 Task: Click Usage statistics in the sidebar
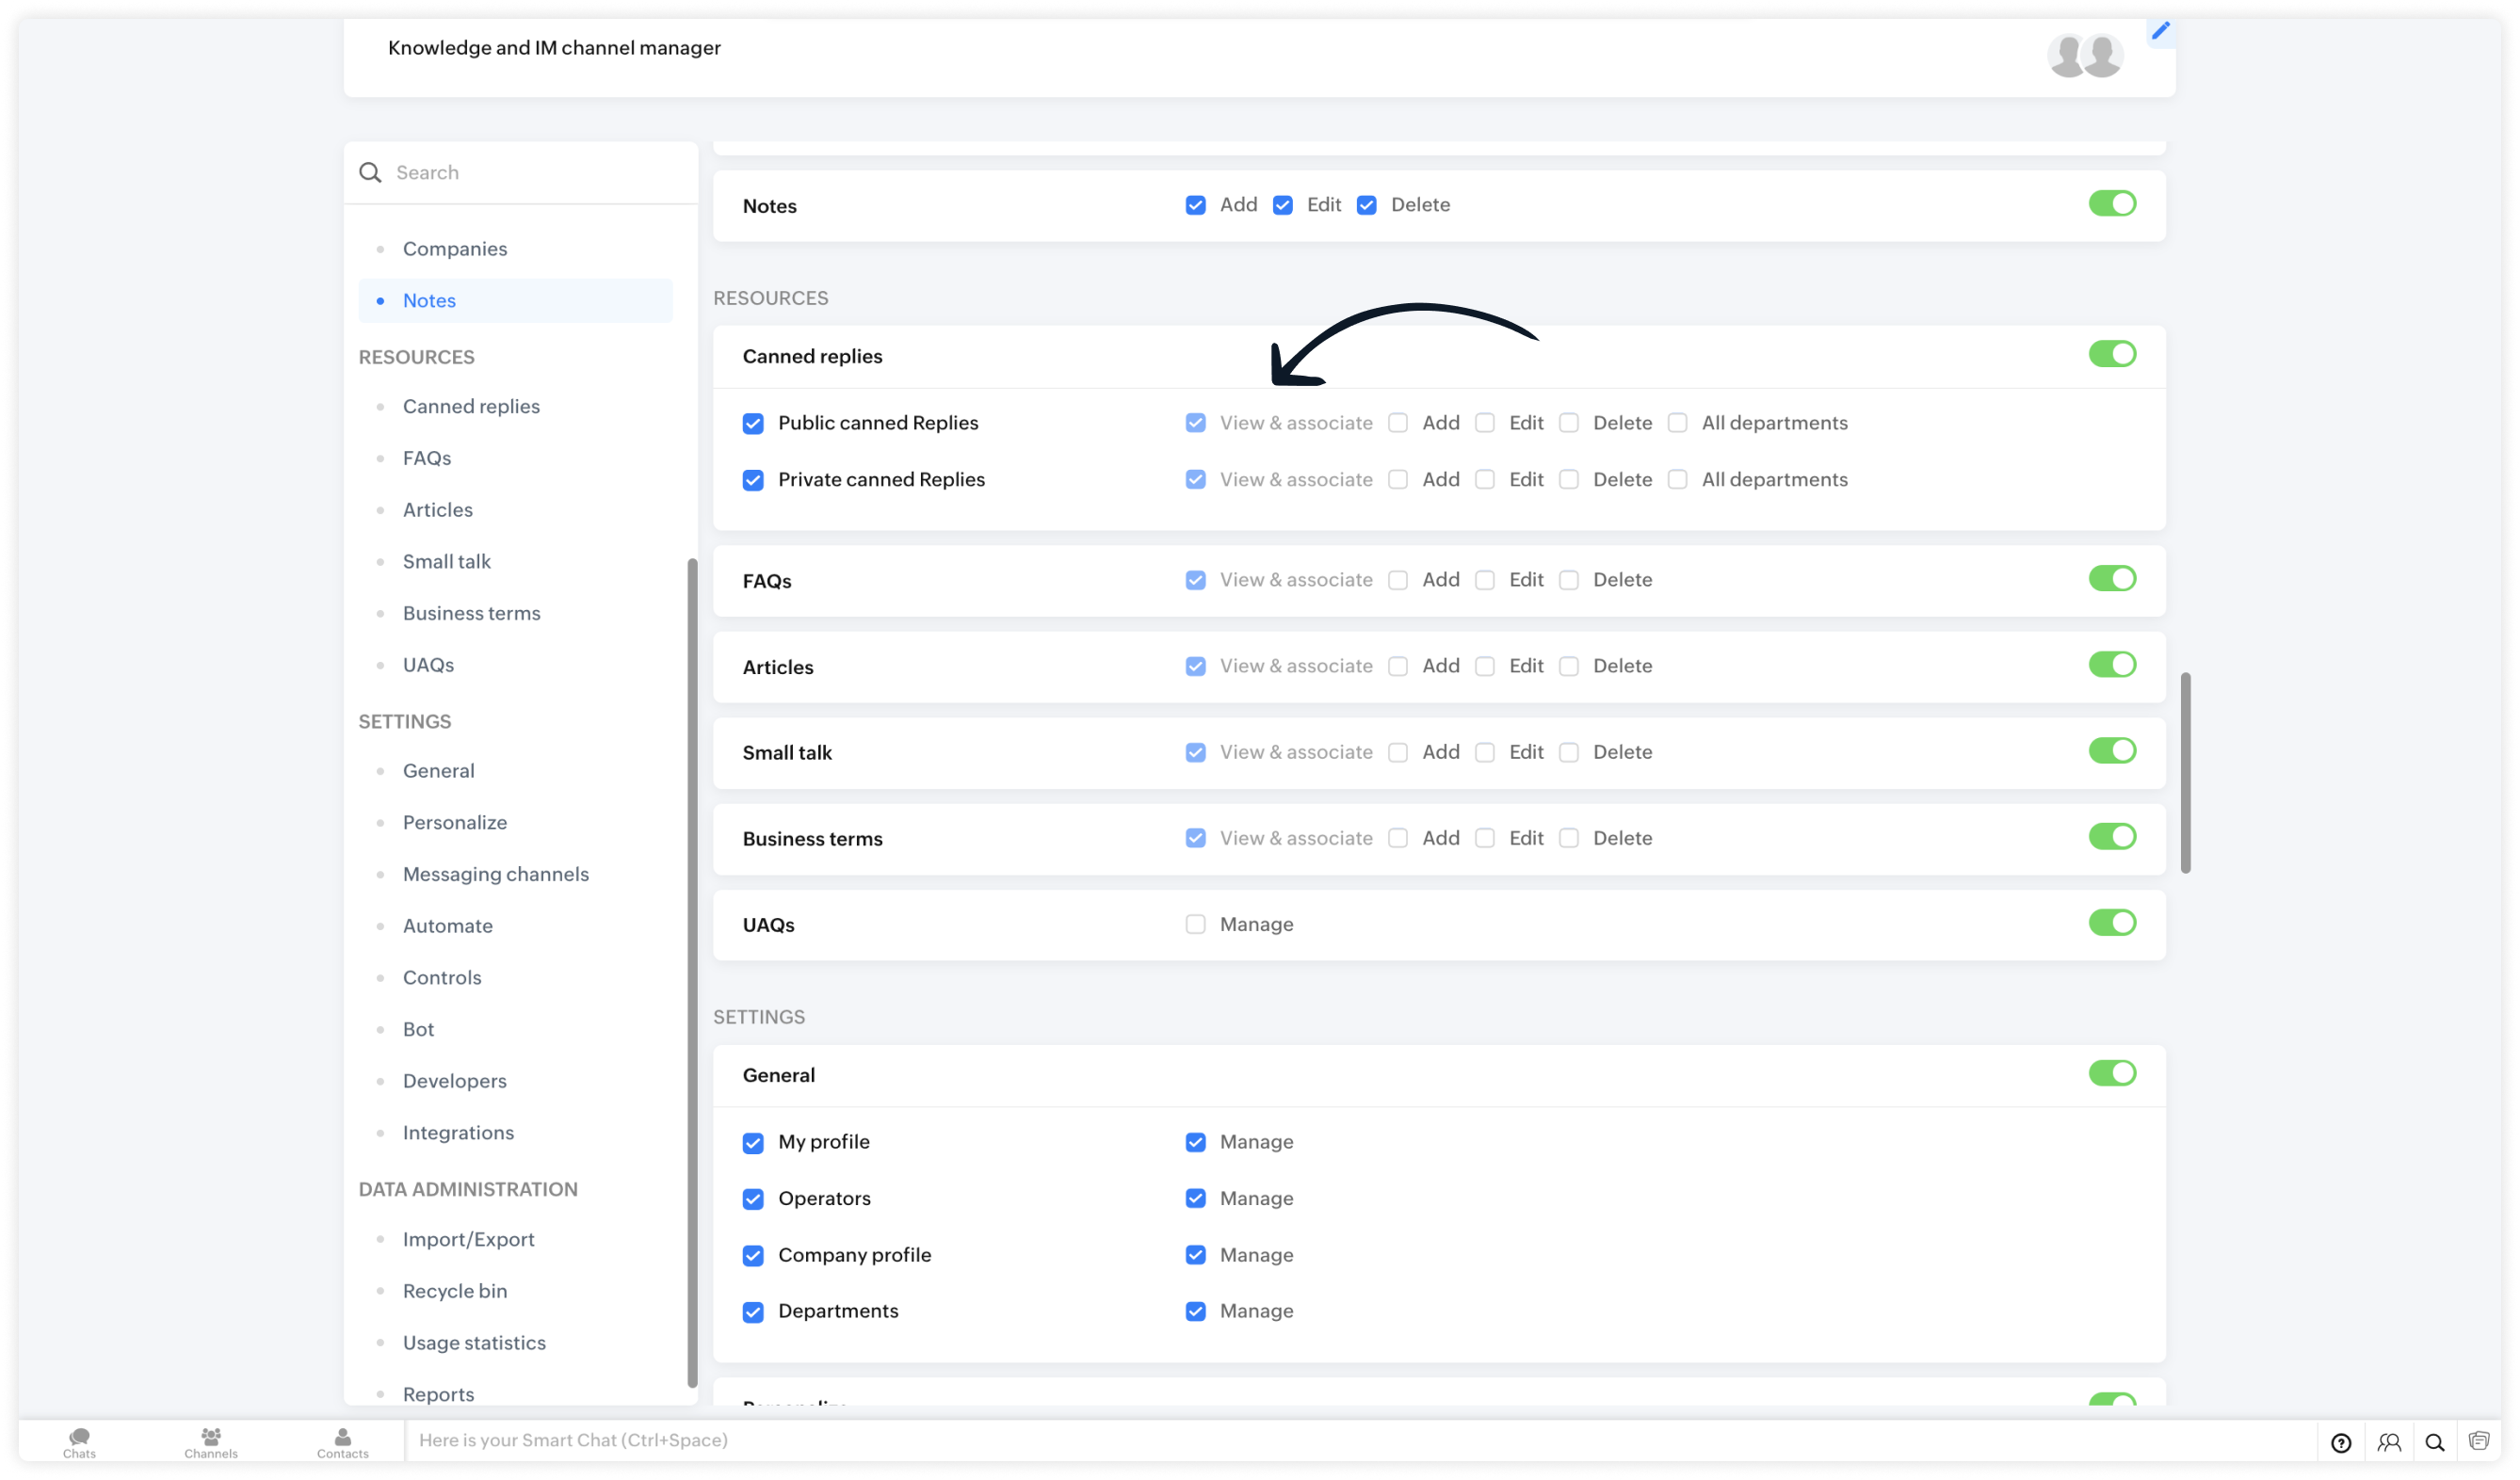pyautogui.click(x=474, y=1342)
